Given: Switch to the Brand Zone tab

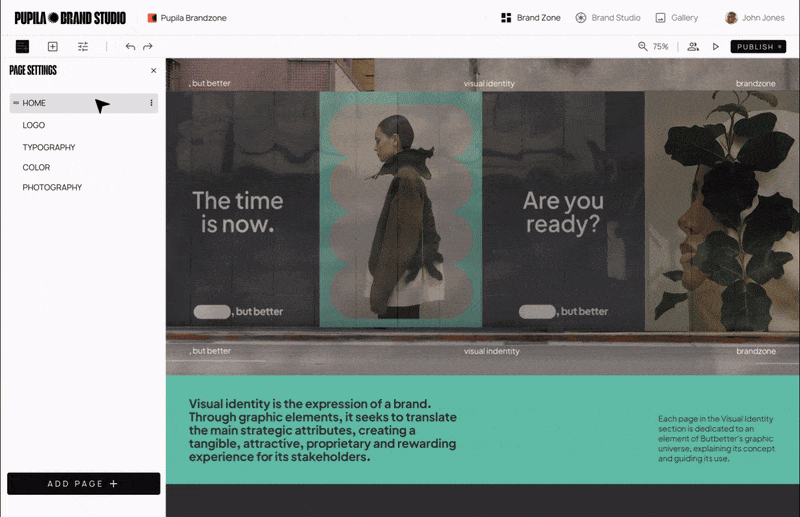Looking at the screenshot, I should coord(531,18).
